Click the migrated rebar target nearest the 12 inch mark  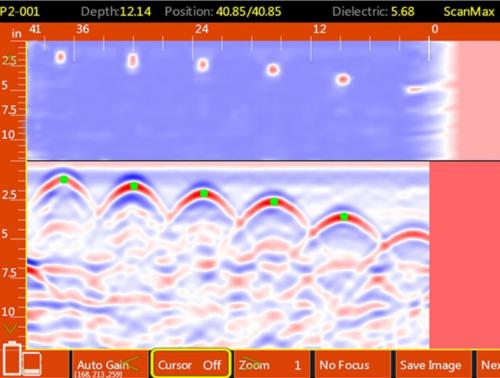click(x=343, y=80)
